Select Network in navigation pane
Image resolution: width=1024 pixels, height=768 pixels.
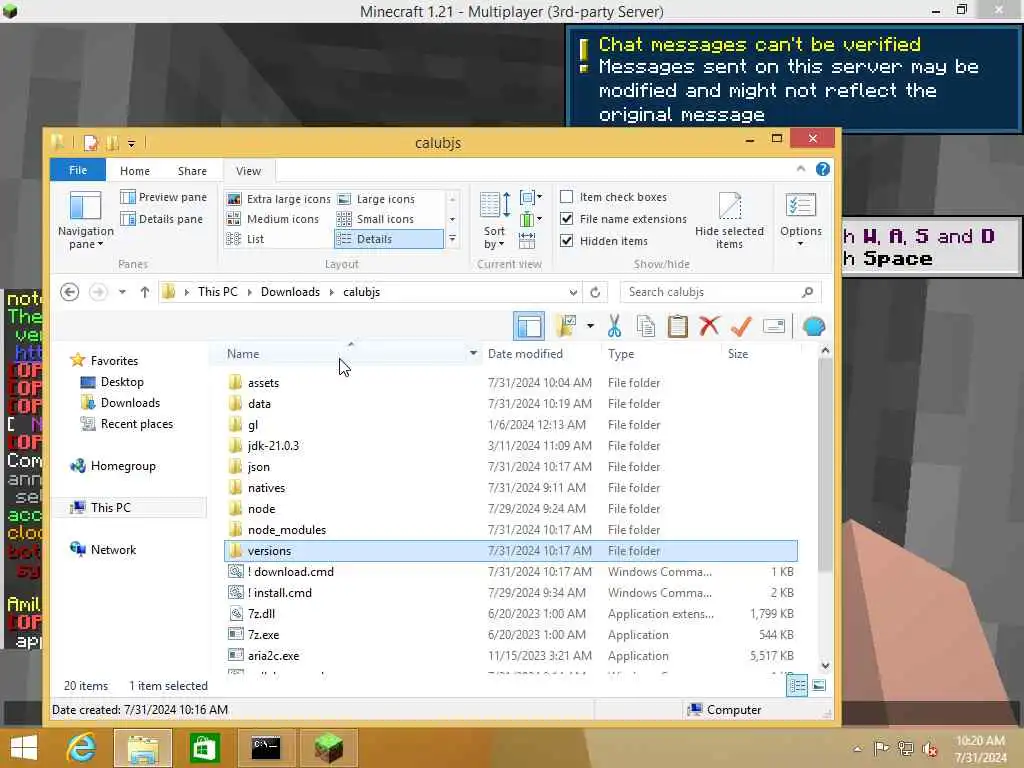click(x=113, y=550)
